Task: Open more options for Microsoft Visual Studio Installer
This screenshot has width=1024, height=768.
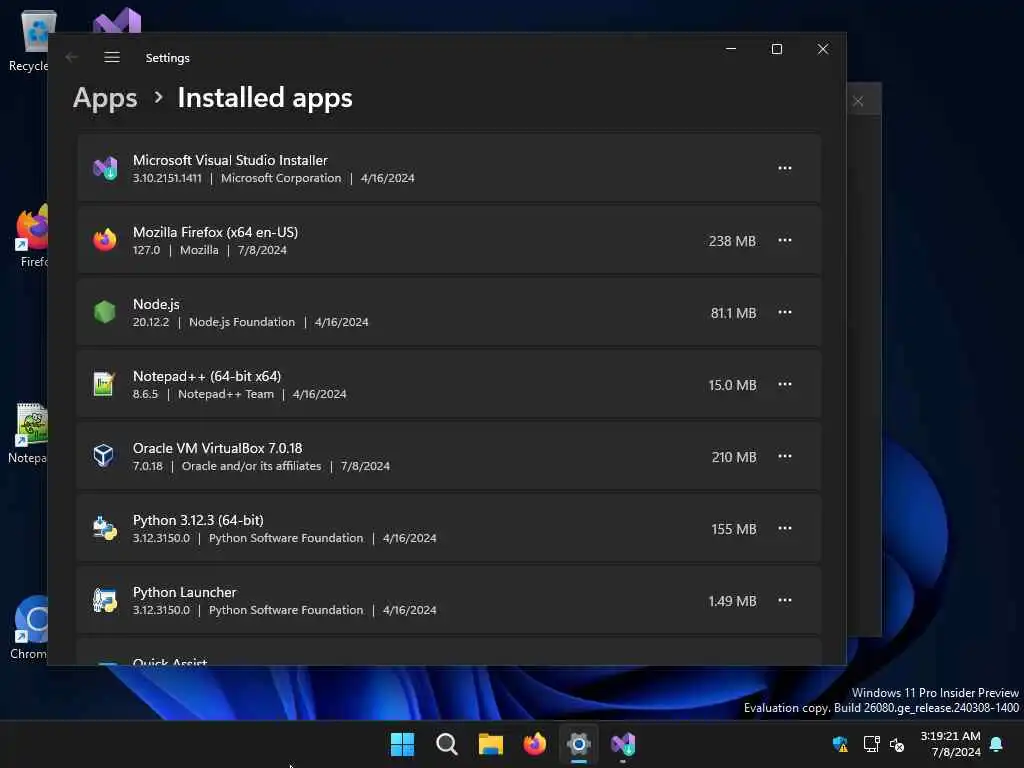Action: tap(784, 168)
